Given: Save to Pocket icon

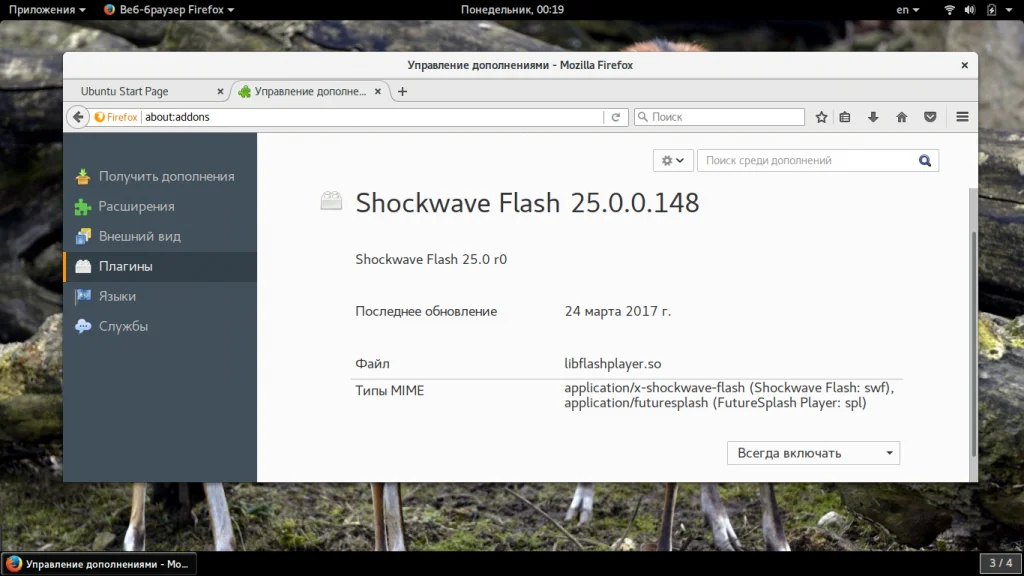Looking at the screenshot, I should pyautogui.click(x=930, y=117).
